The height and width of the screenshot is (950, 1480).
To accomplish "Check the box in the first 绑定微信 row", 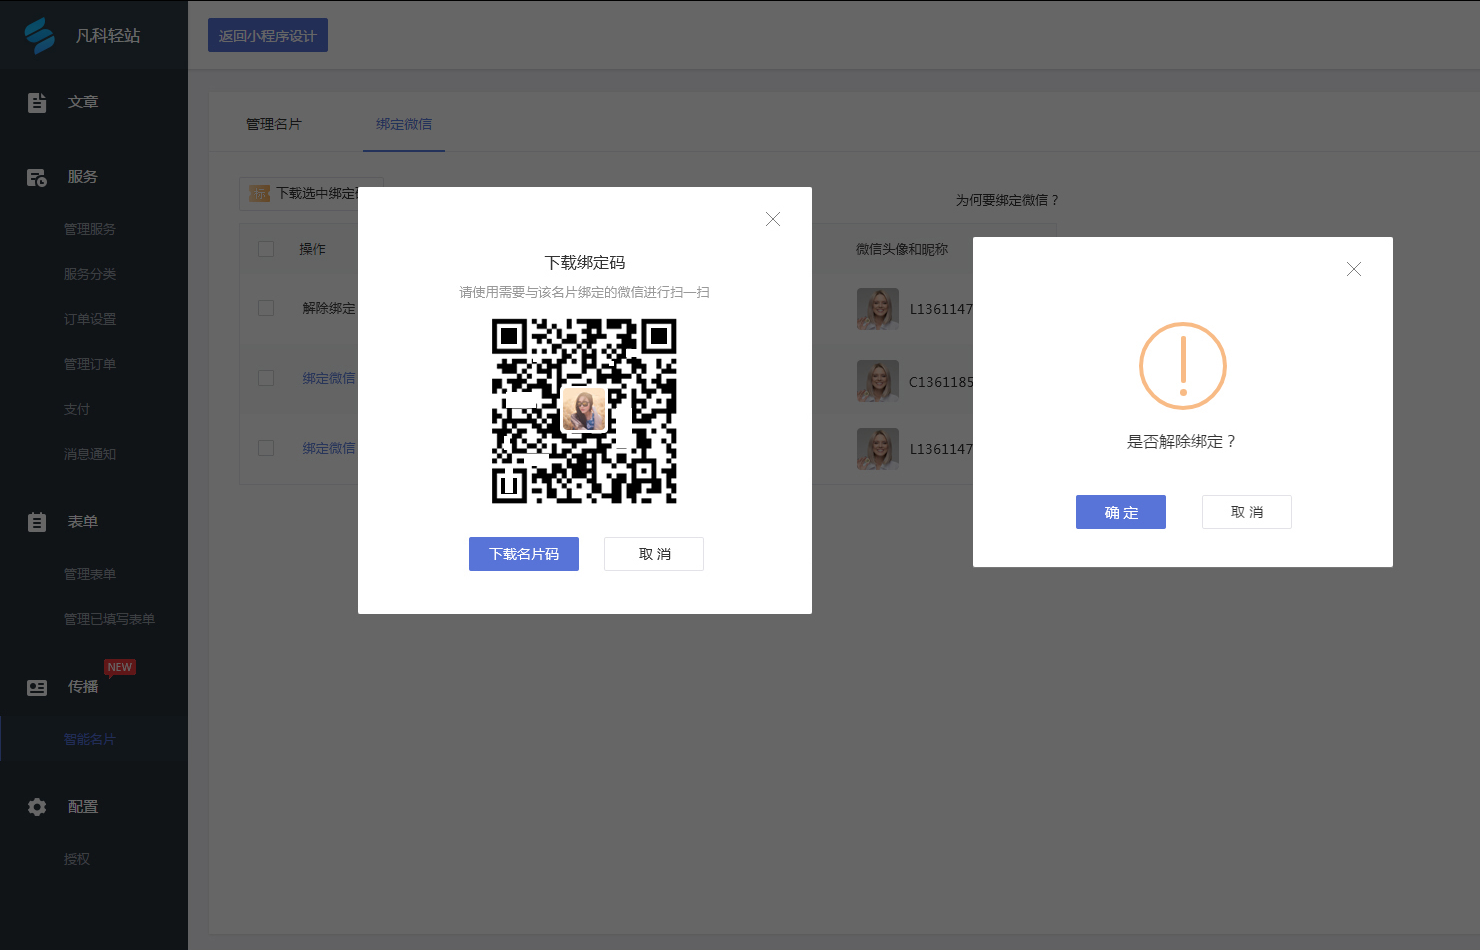I will click(x=266, y=378).
